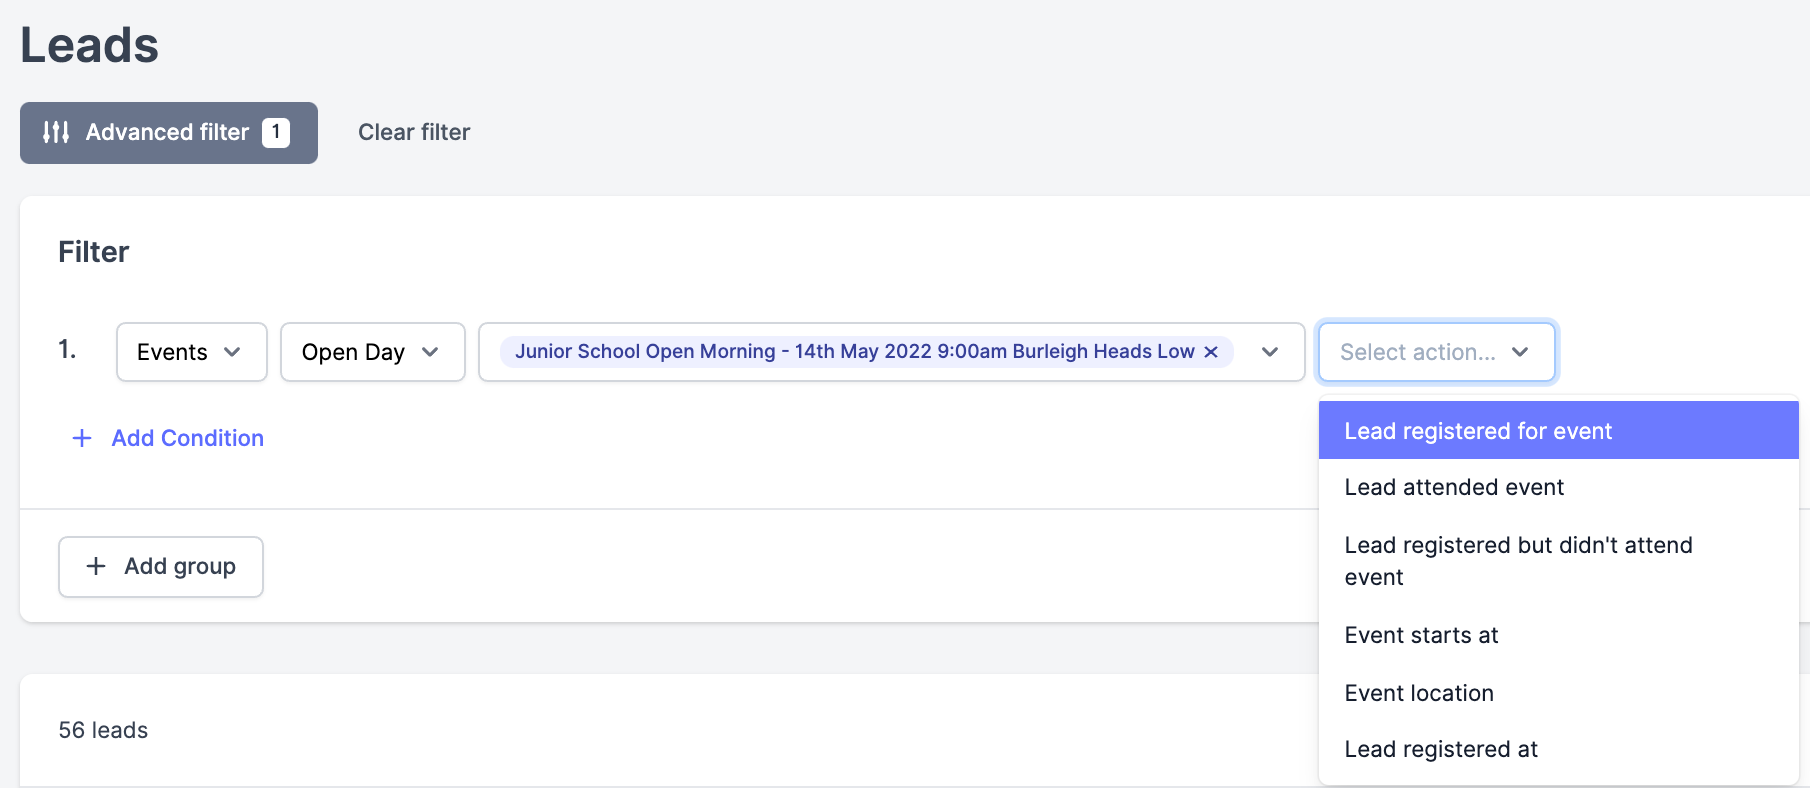This screenshot has height=788, width=1810.
Task: Choose 'Lead registered for event' option
Action: tap(1558, 431)
